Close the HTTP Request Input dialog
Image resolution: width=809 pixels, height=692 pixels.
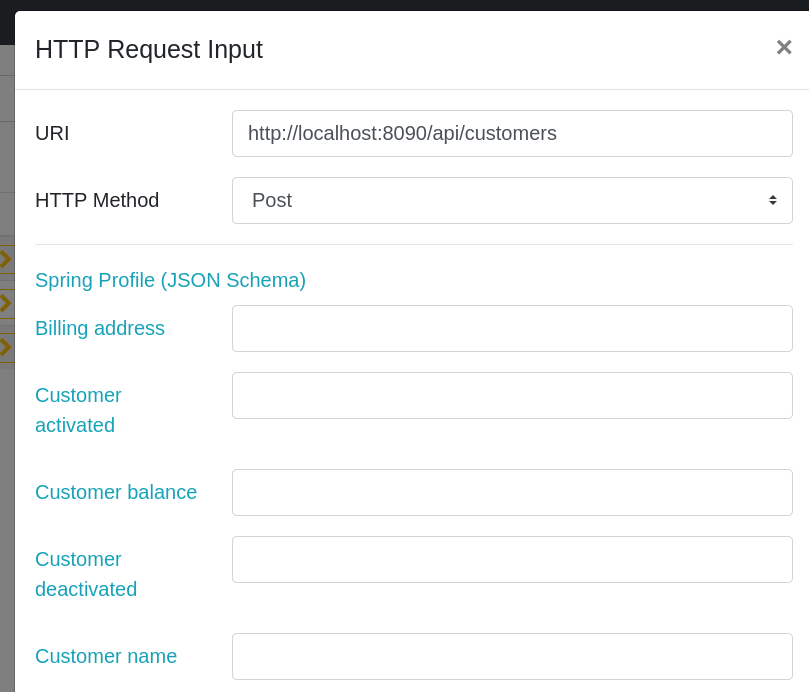783,47
